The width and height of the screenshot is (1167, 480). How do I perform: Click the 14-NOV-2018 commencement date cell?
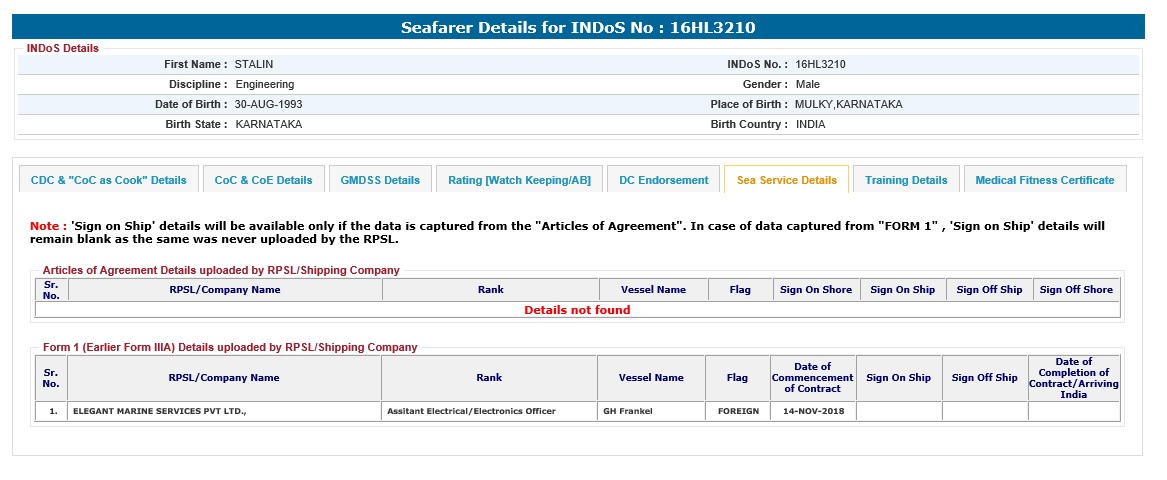tap(812, 411)
